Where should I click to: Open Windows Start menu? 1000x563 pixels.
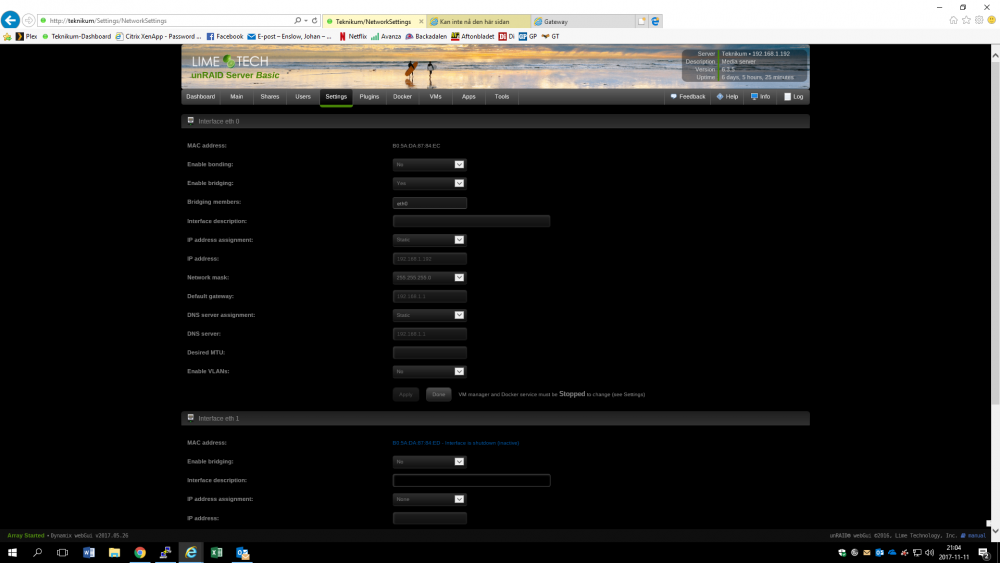coord(12,553)
